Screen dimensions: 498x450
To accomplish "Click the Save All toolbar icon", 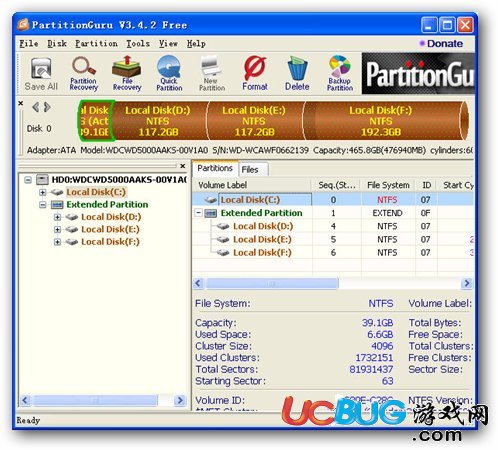I will (41, 74).
